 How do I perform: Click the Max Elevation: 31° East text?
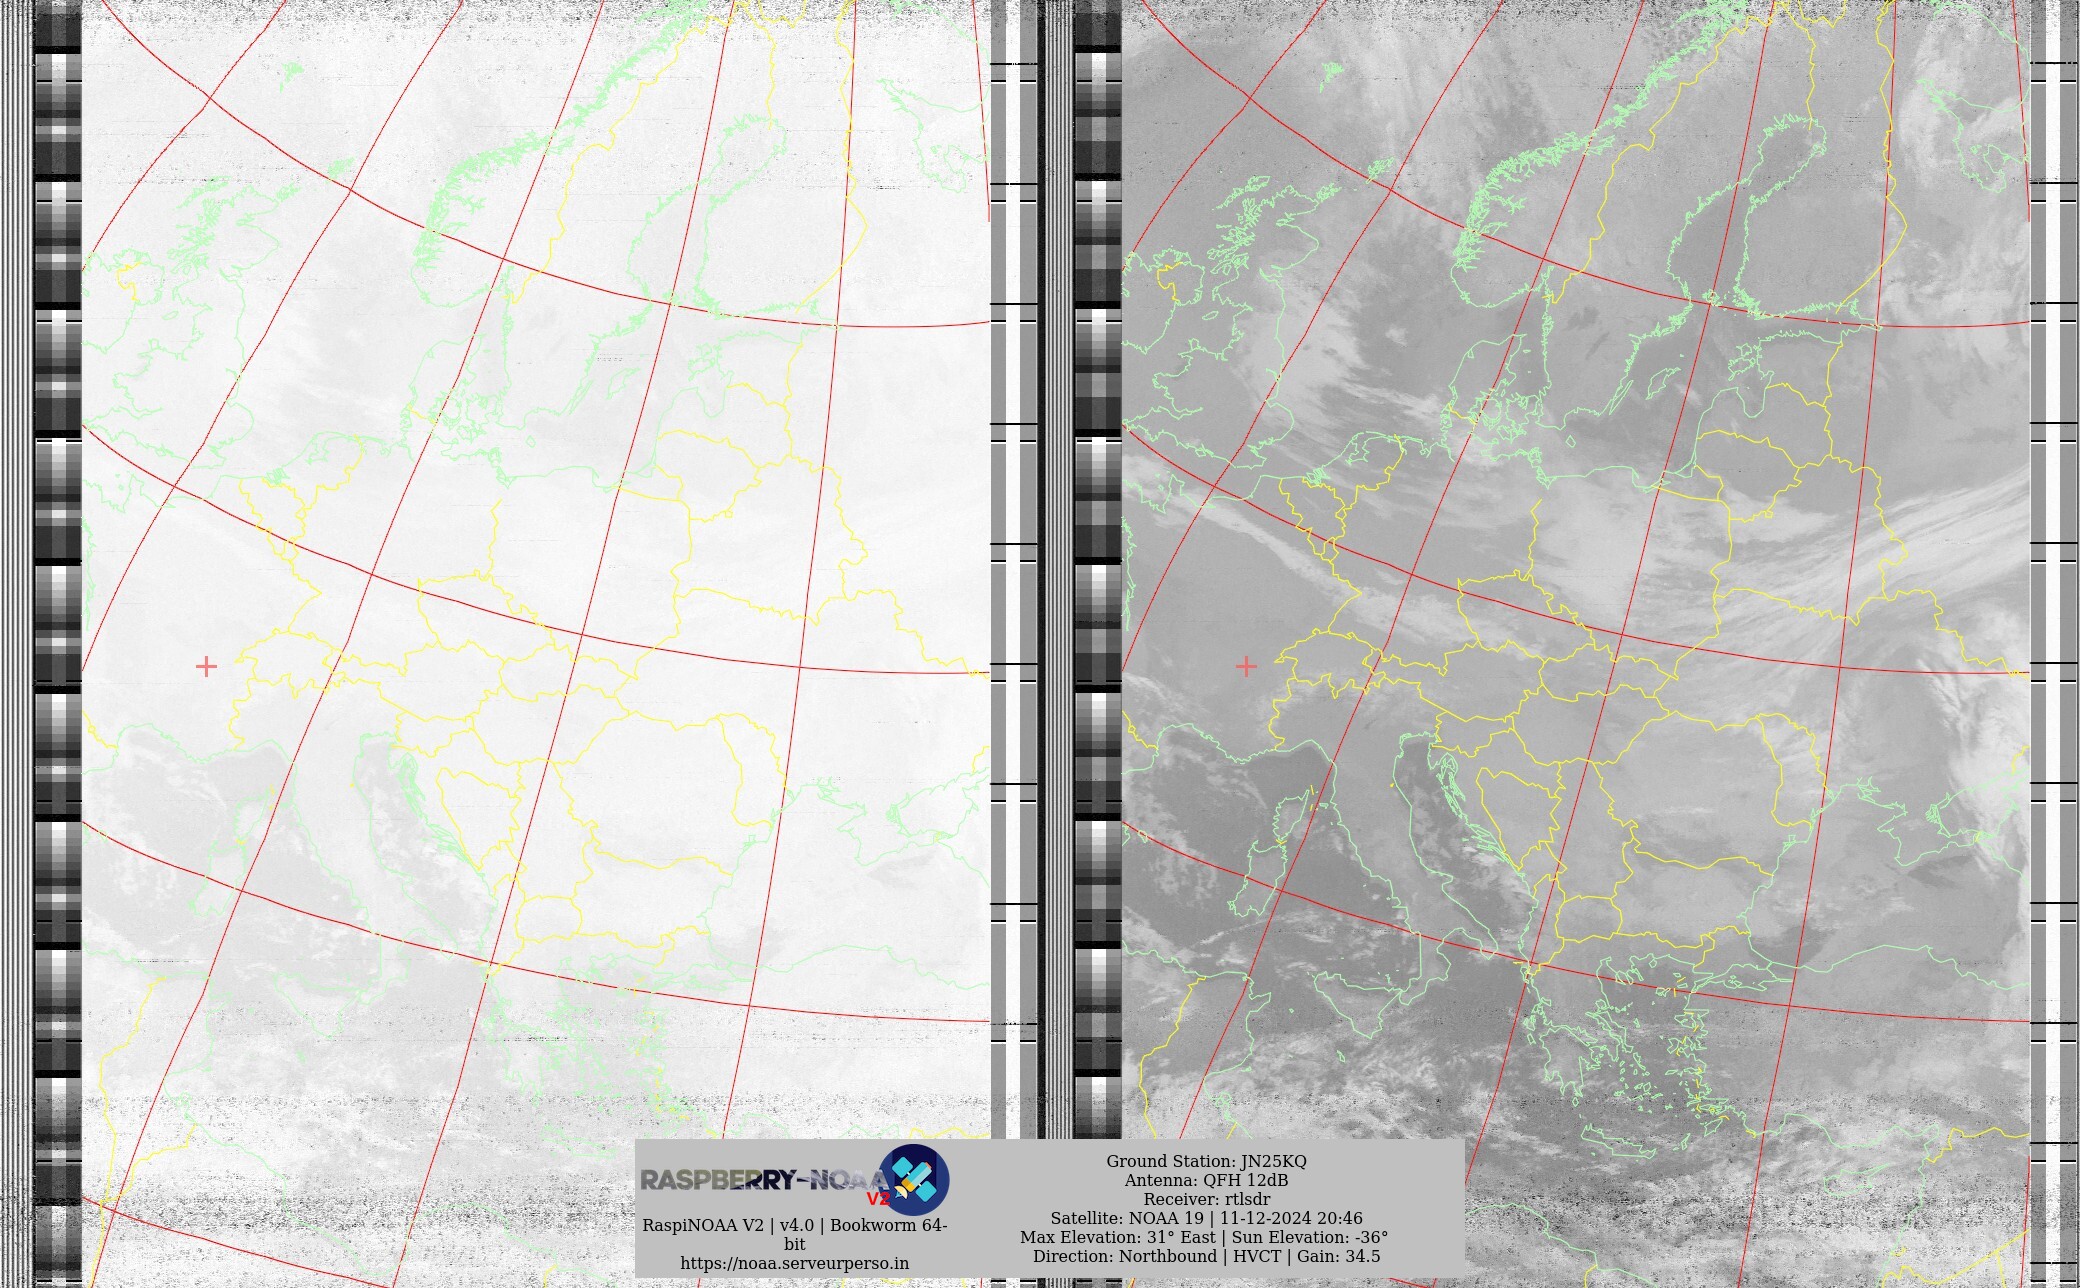(x=1116, y=1237)
